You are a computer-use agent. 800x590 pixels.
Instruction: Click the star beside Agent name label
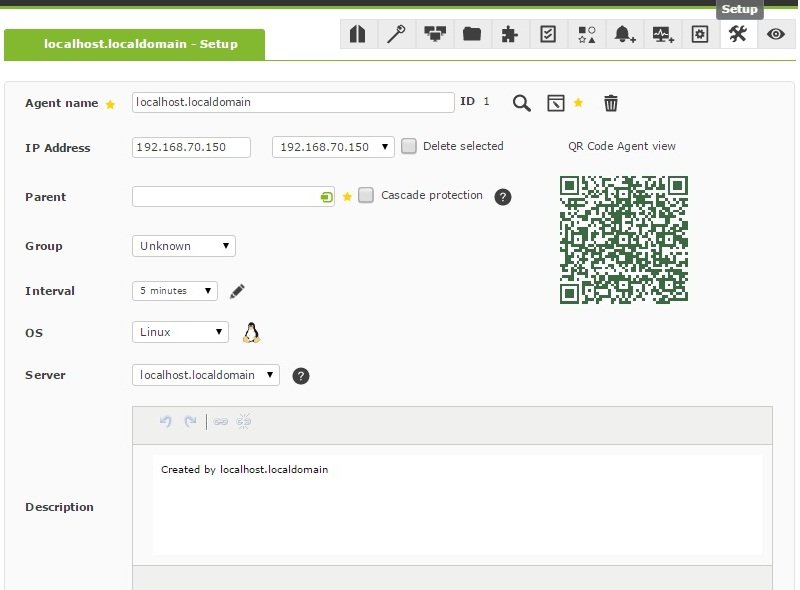(110, 104)
